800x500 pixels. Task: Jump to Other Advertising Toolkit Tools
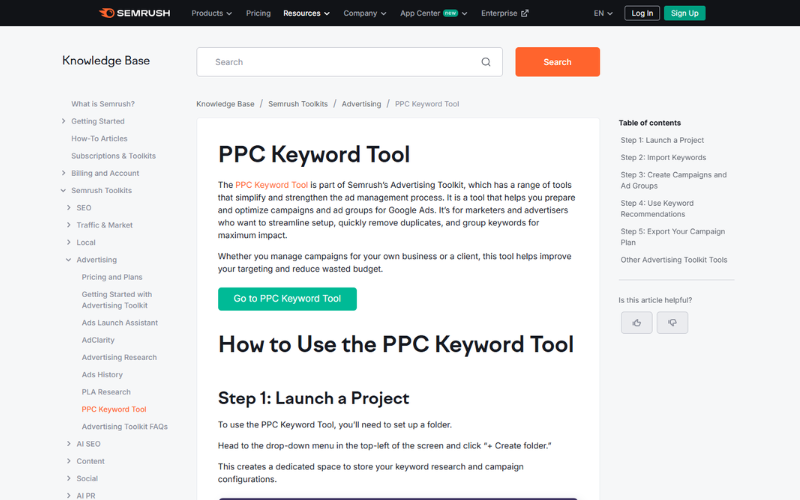(673, 260)
